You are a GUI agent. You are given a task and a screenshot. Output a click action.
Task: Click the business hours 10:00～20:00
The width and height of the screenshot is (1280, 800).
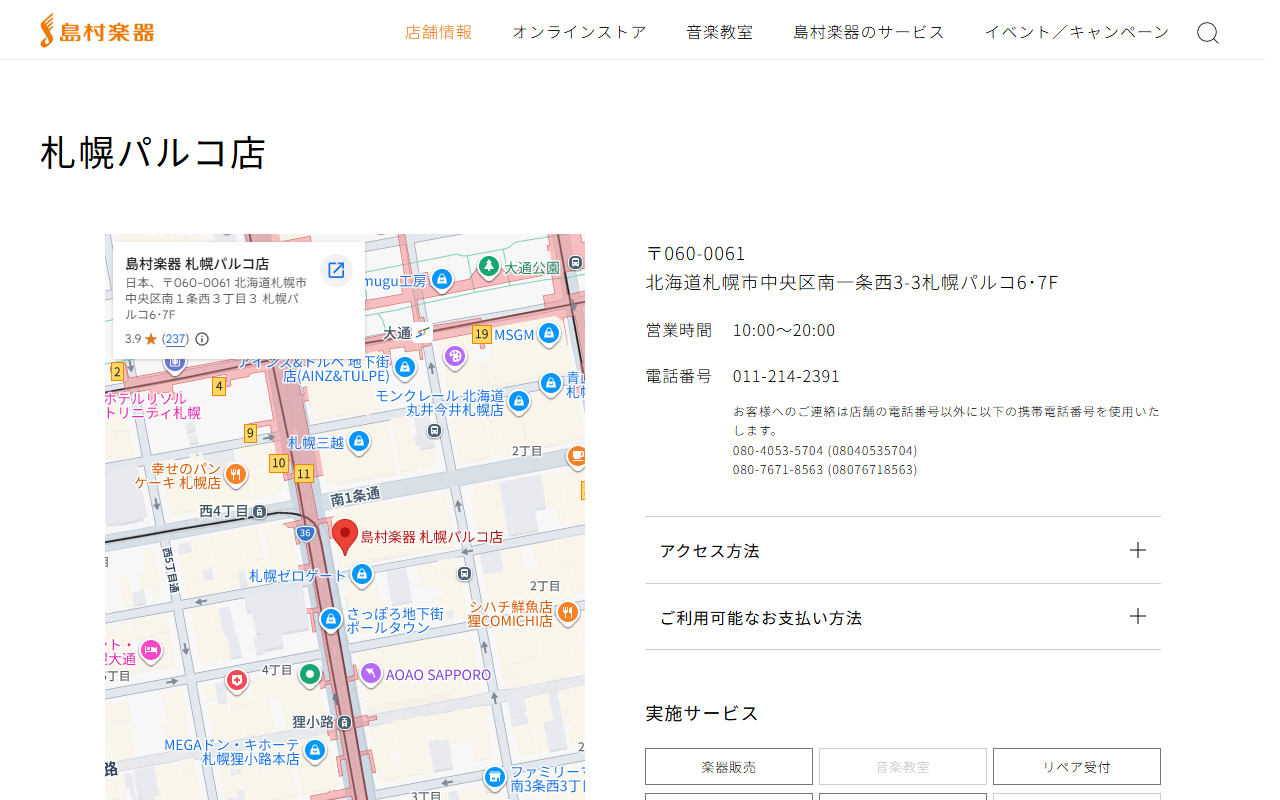coord(784,330)
